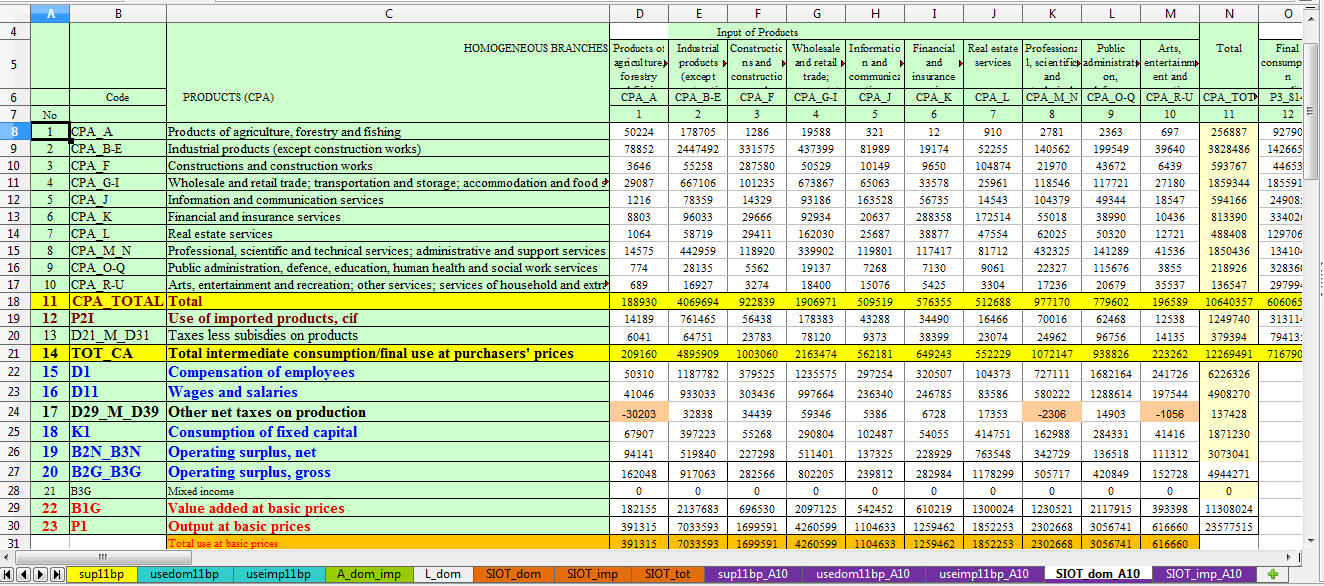Select column C header

388,13
